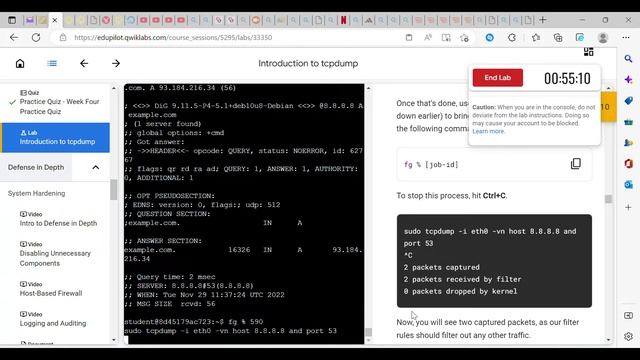Collapse the Defense in Depth section
The image size is (640, 360).
coord(96,167)
